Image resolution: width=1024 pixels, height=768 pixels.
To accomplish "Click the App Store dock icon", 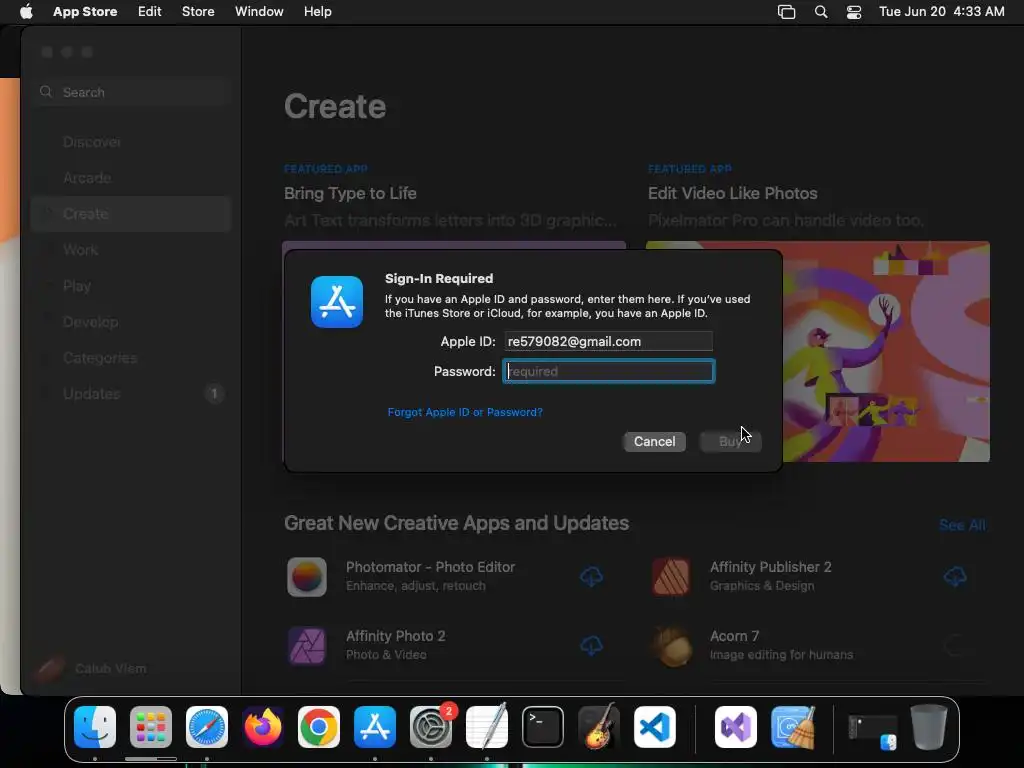I will coord(375,727).
